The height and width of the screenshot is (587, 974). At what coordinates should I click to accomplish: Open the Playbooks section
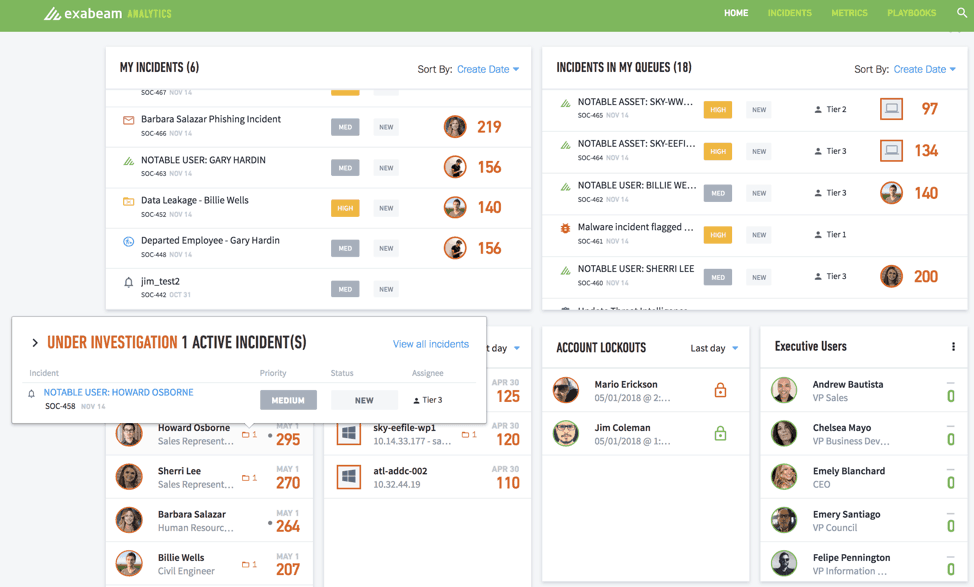911,13
